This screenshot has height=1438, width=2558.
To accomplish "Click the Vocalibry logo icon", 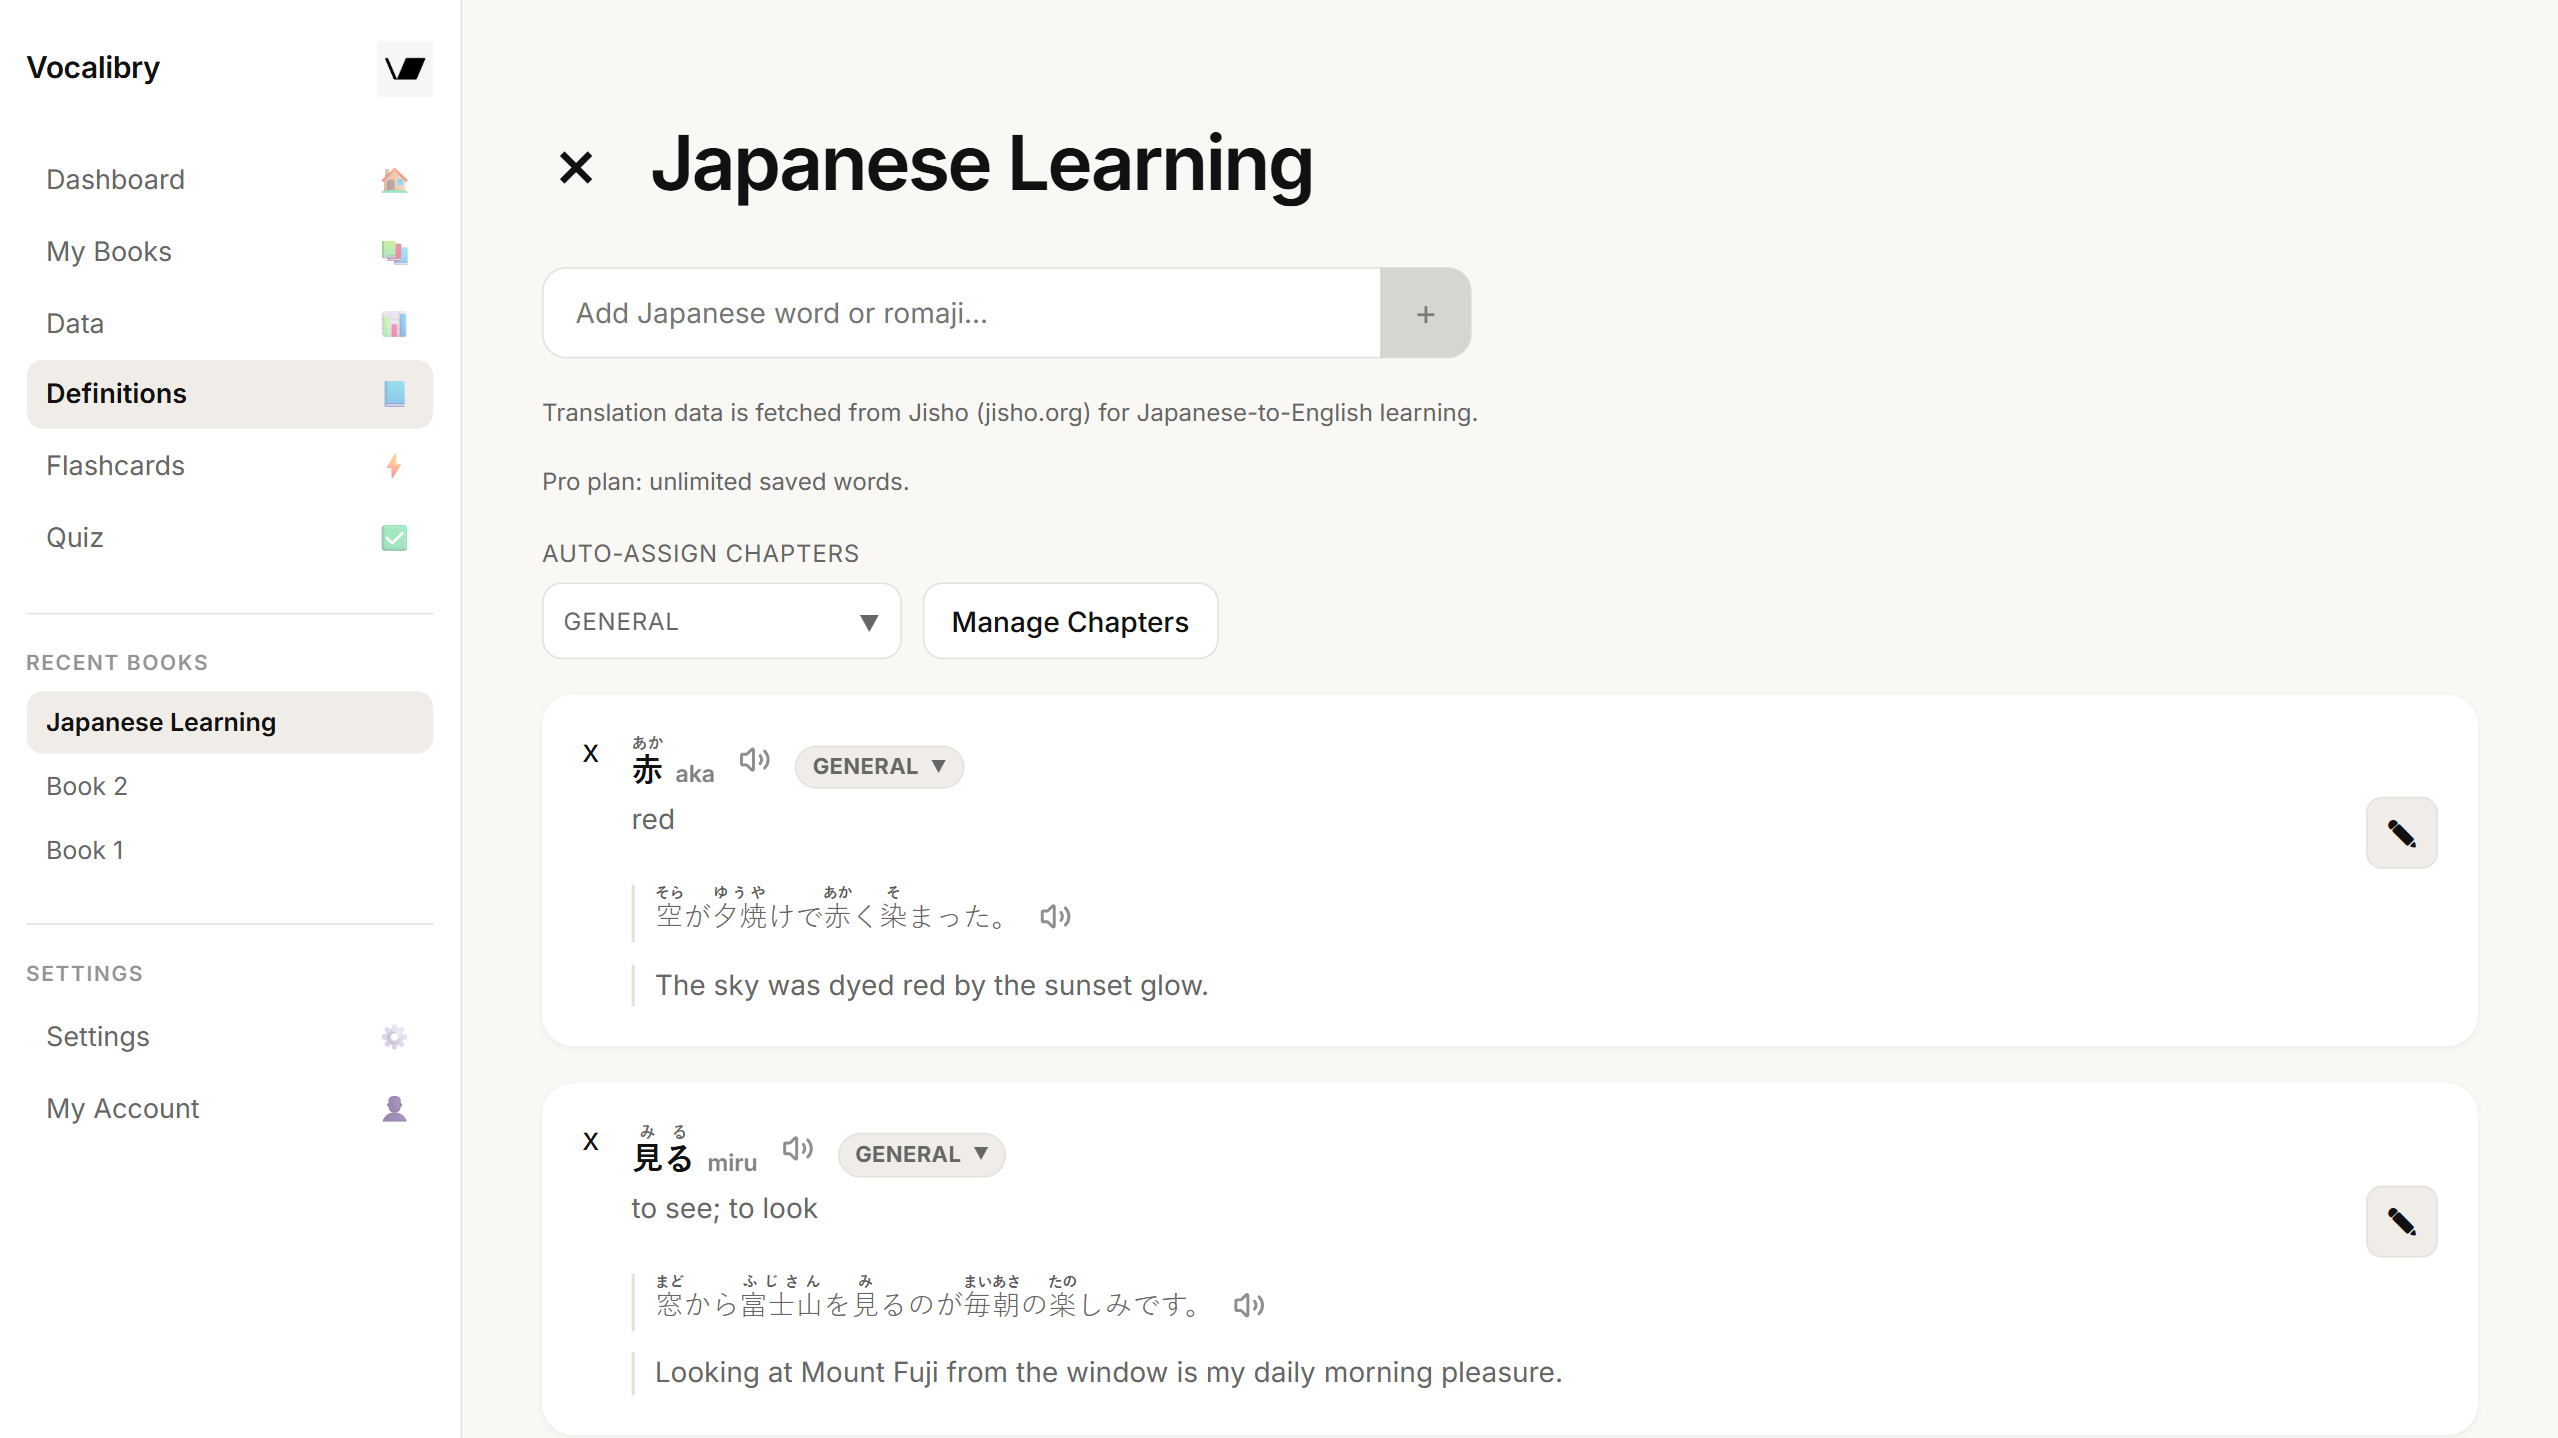I will coord(405,68).
